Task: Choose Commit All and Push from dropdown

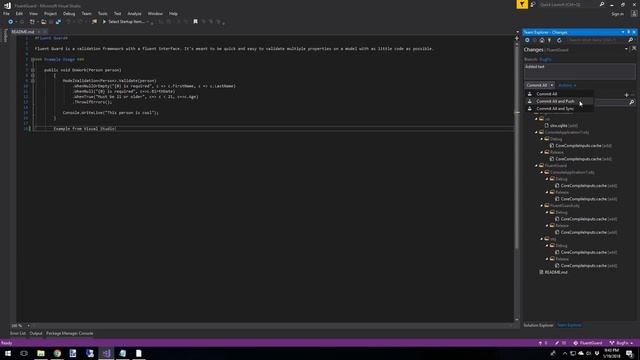Action: click(x=559, y=101)
